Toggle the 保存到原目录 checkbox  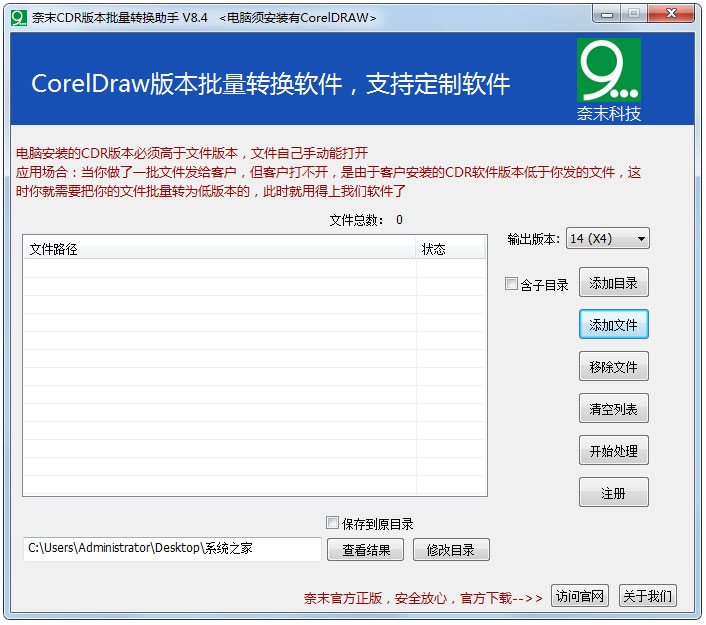point(333,523)
